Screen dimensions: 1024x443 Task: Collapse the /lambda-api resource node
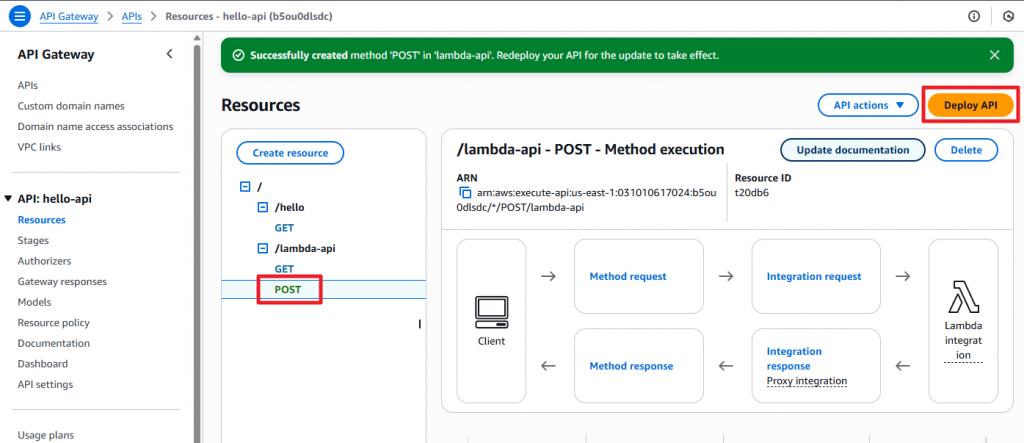pos(263,248)
